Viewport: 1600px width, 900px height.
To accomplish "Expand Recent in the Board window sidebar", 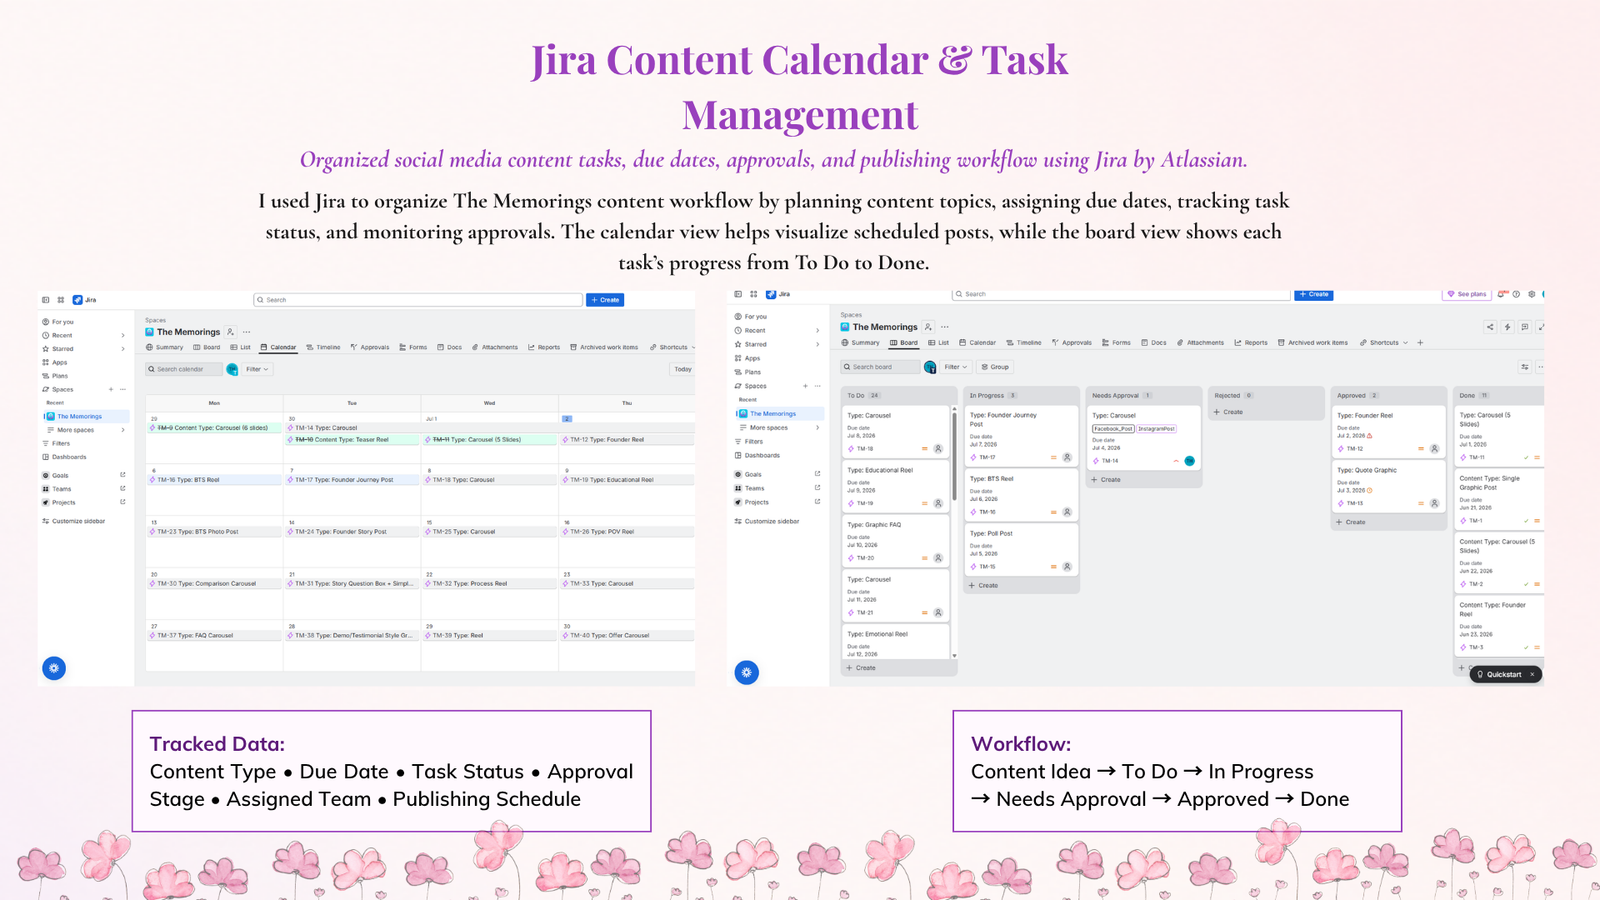I will point(817,330).
